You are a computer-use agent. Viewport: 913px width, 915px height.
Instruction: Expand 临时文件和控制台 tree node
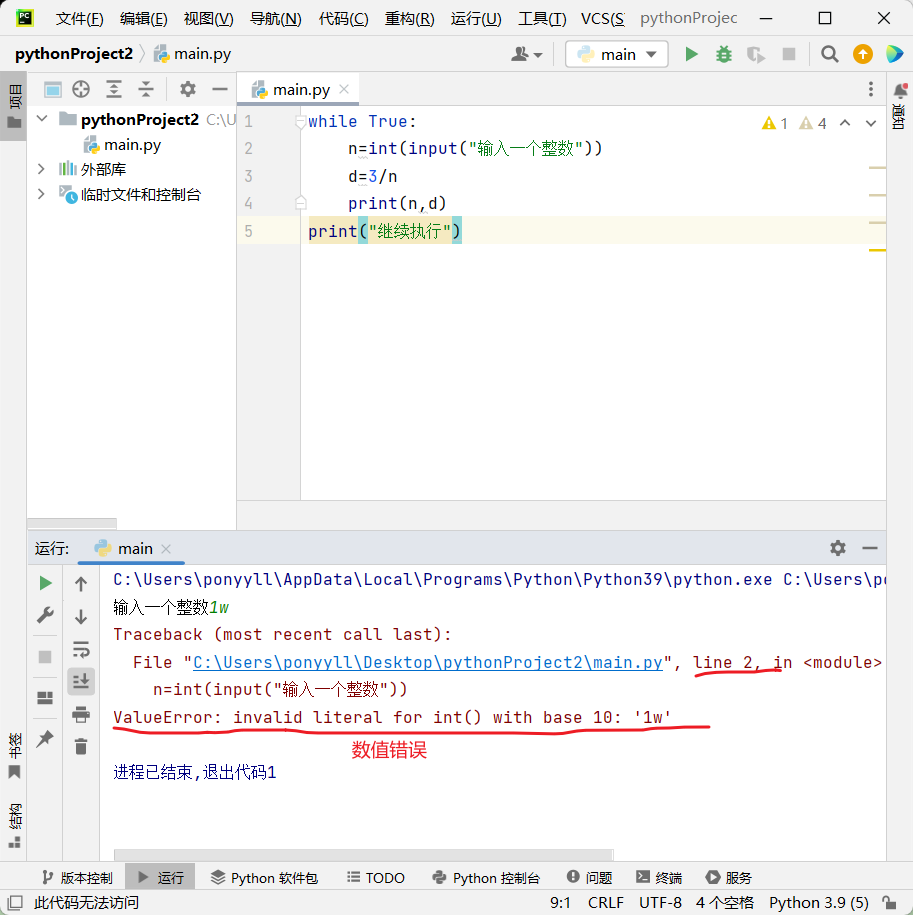(x=41, y=194)
